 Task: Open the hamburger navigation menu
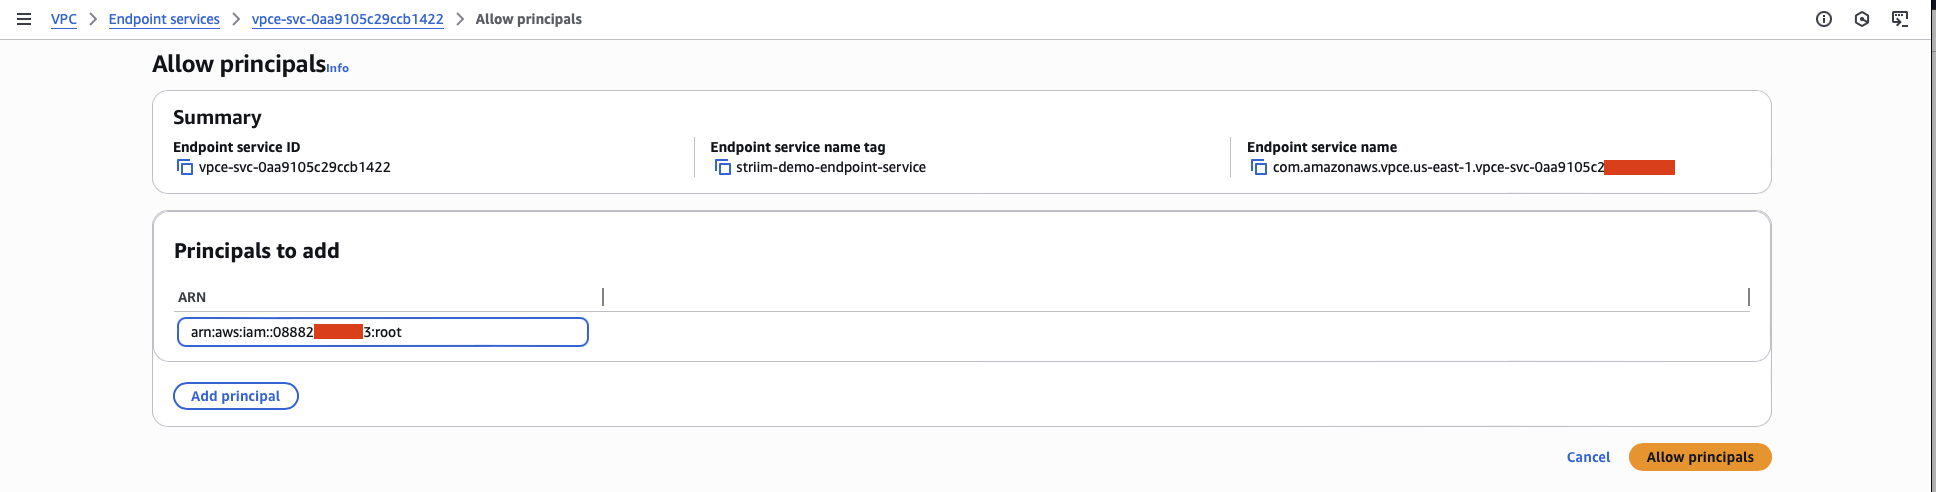(x=24, y=19)
